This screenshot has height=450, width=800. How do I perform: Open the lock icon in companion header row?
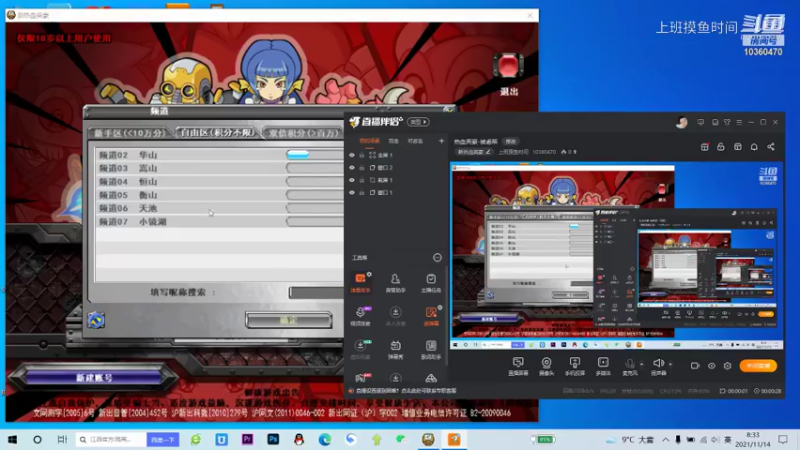point(720,147)
